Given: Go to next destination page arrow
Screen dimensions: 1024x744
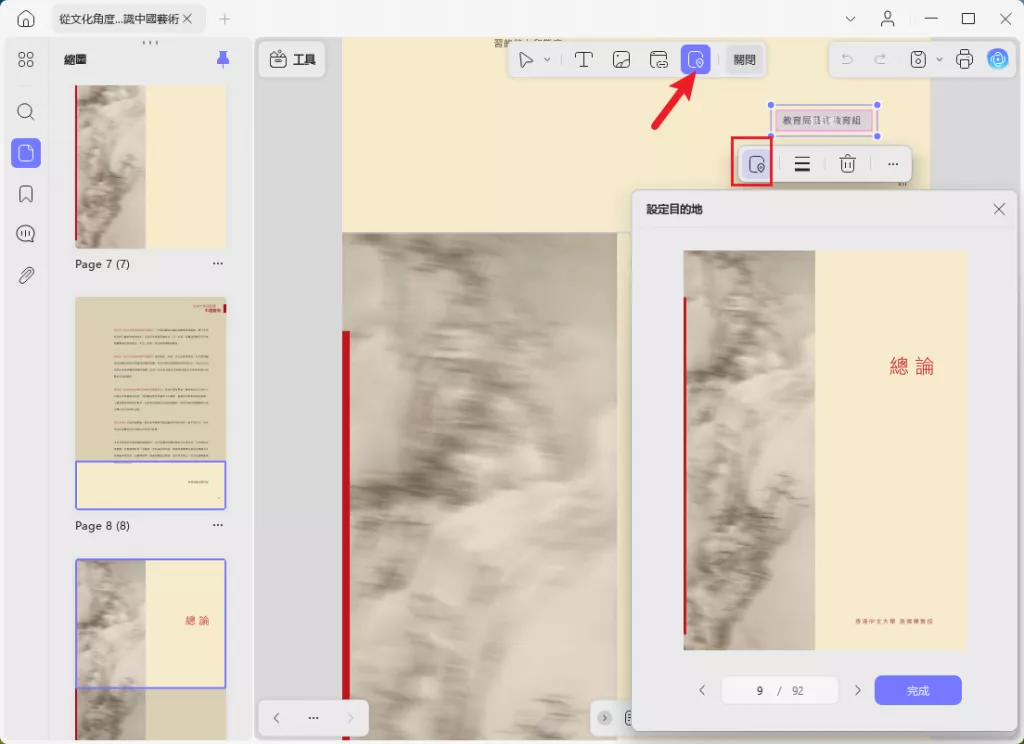Looking at the screenshot, I should (x=857, y=690).
